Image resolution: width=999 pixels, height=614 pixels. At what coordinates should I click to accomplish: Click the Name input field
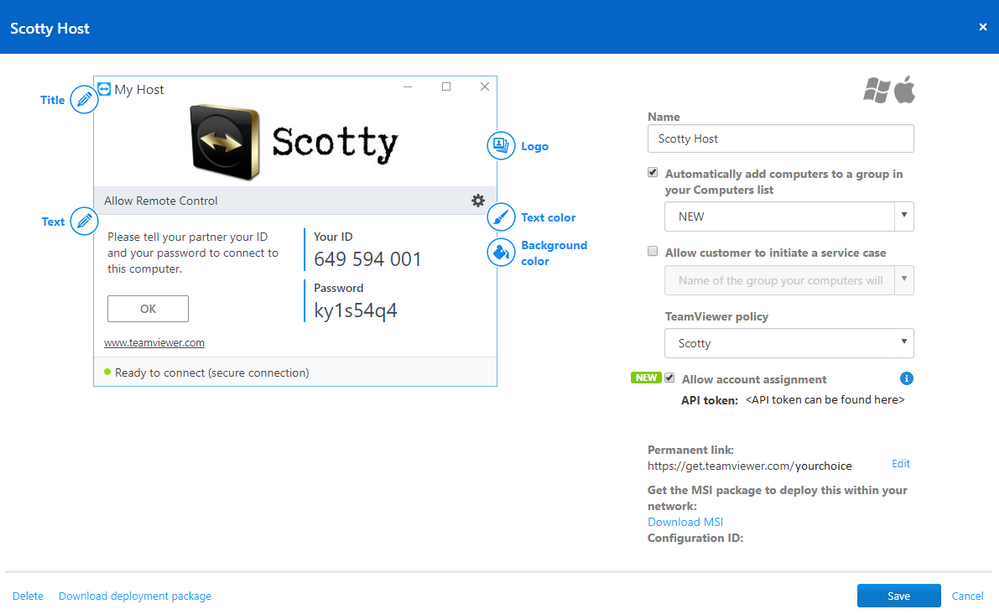[780, 139]
